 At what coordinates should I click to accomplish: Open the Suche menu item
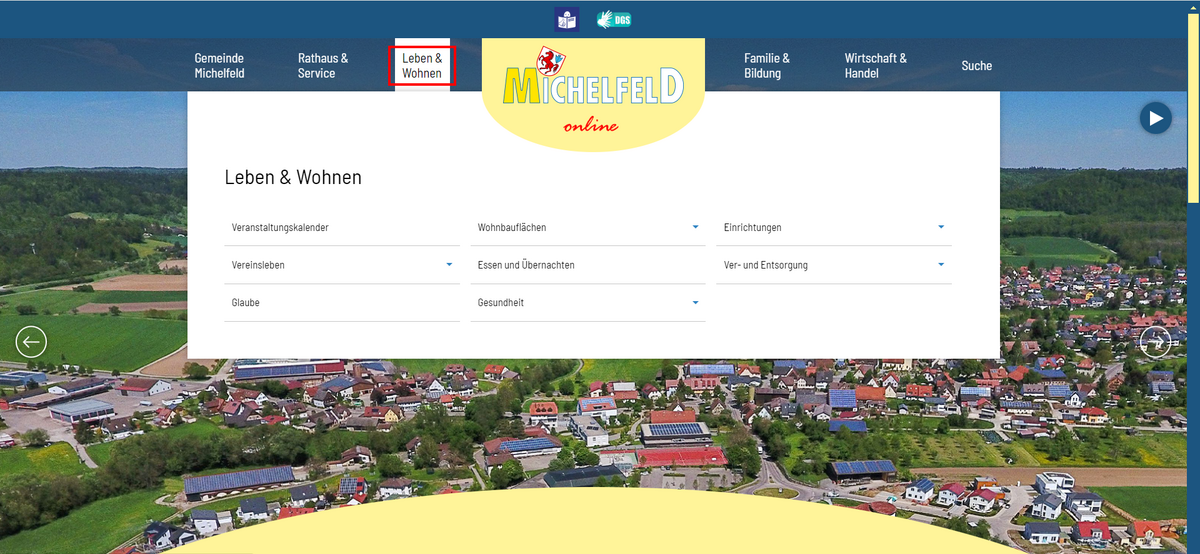coord(977,66)
